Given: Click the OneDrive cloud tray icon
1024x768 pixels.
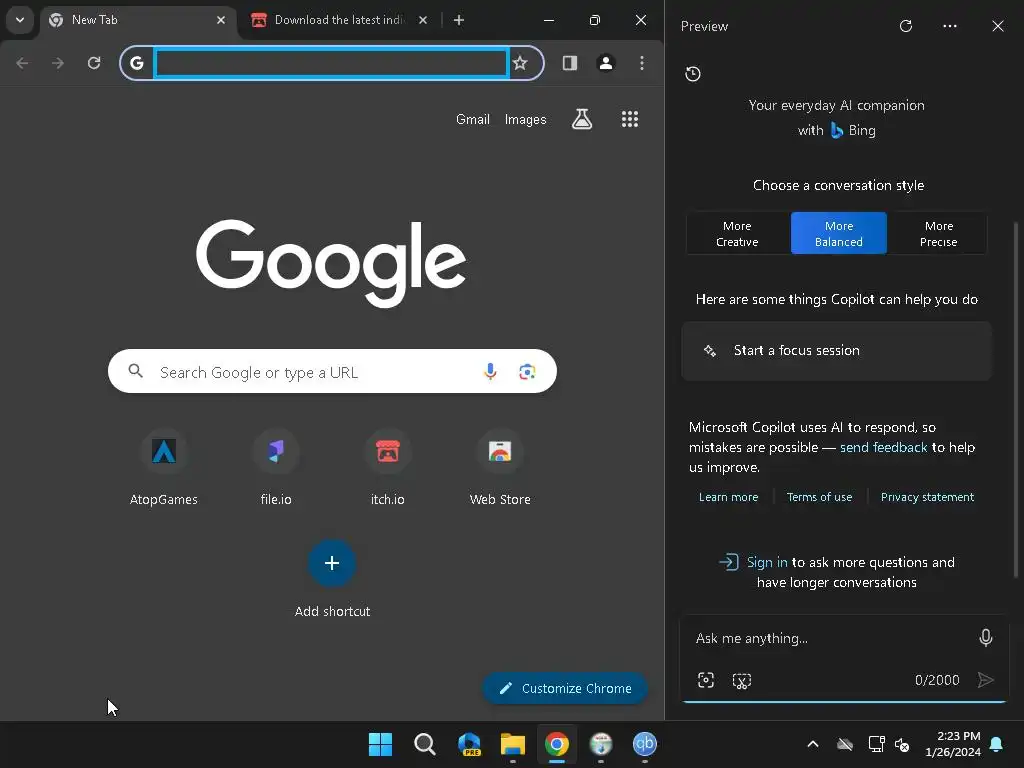Looking at the screenshot, I should [x=844, y=744].
